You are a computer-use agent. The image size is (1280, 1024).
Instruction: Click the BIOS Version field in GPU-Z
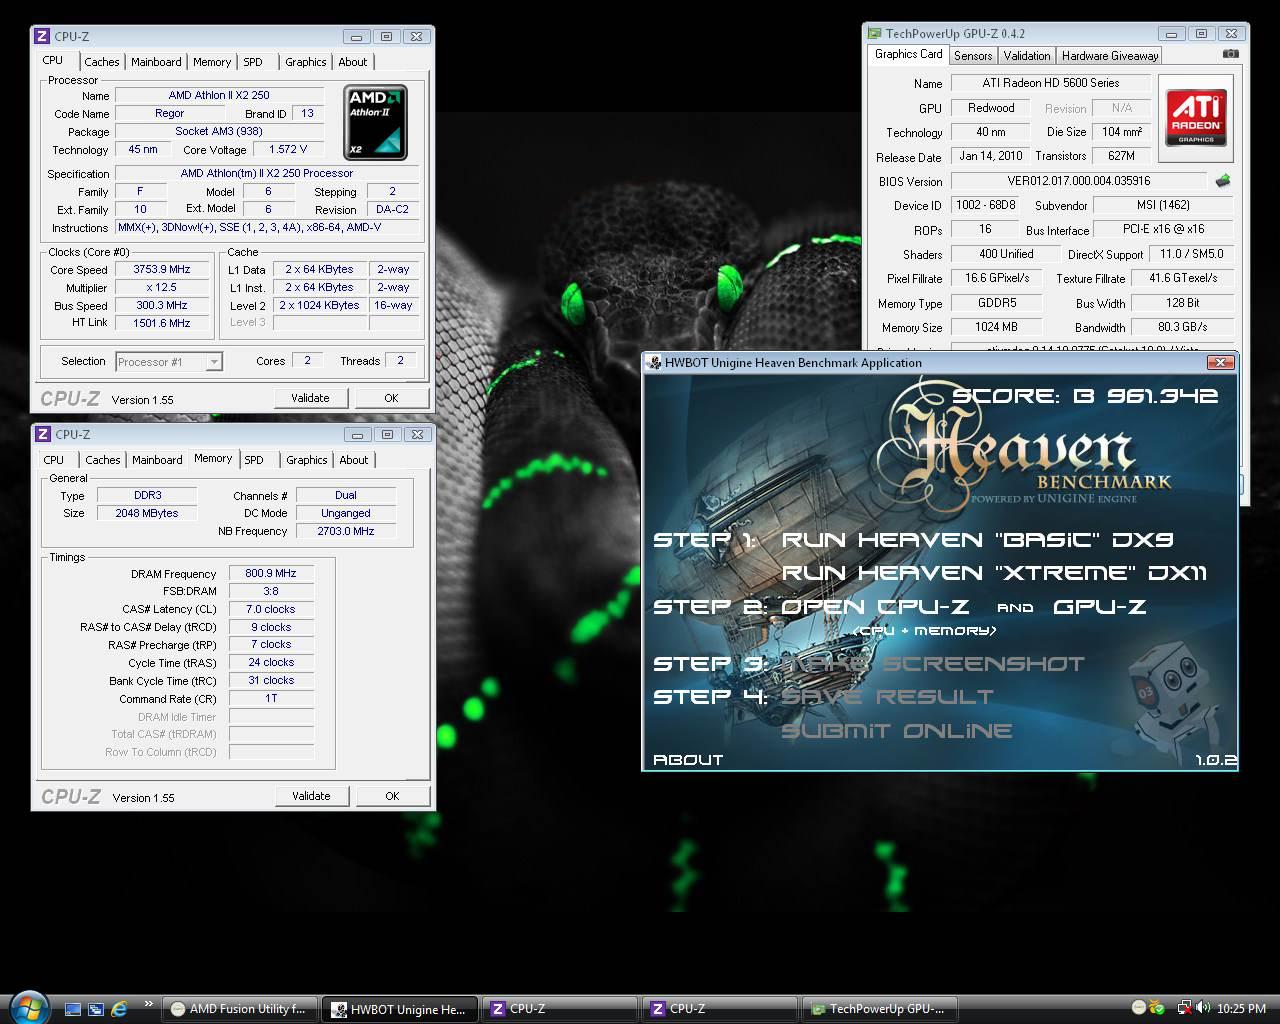[1078, 181]
